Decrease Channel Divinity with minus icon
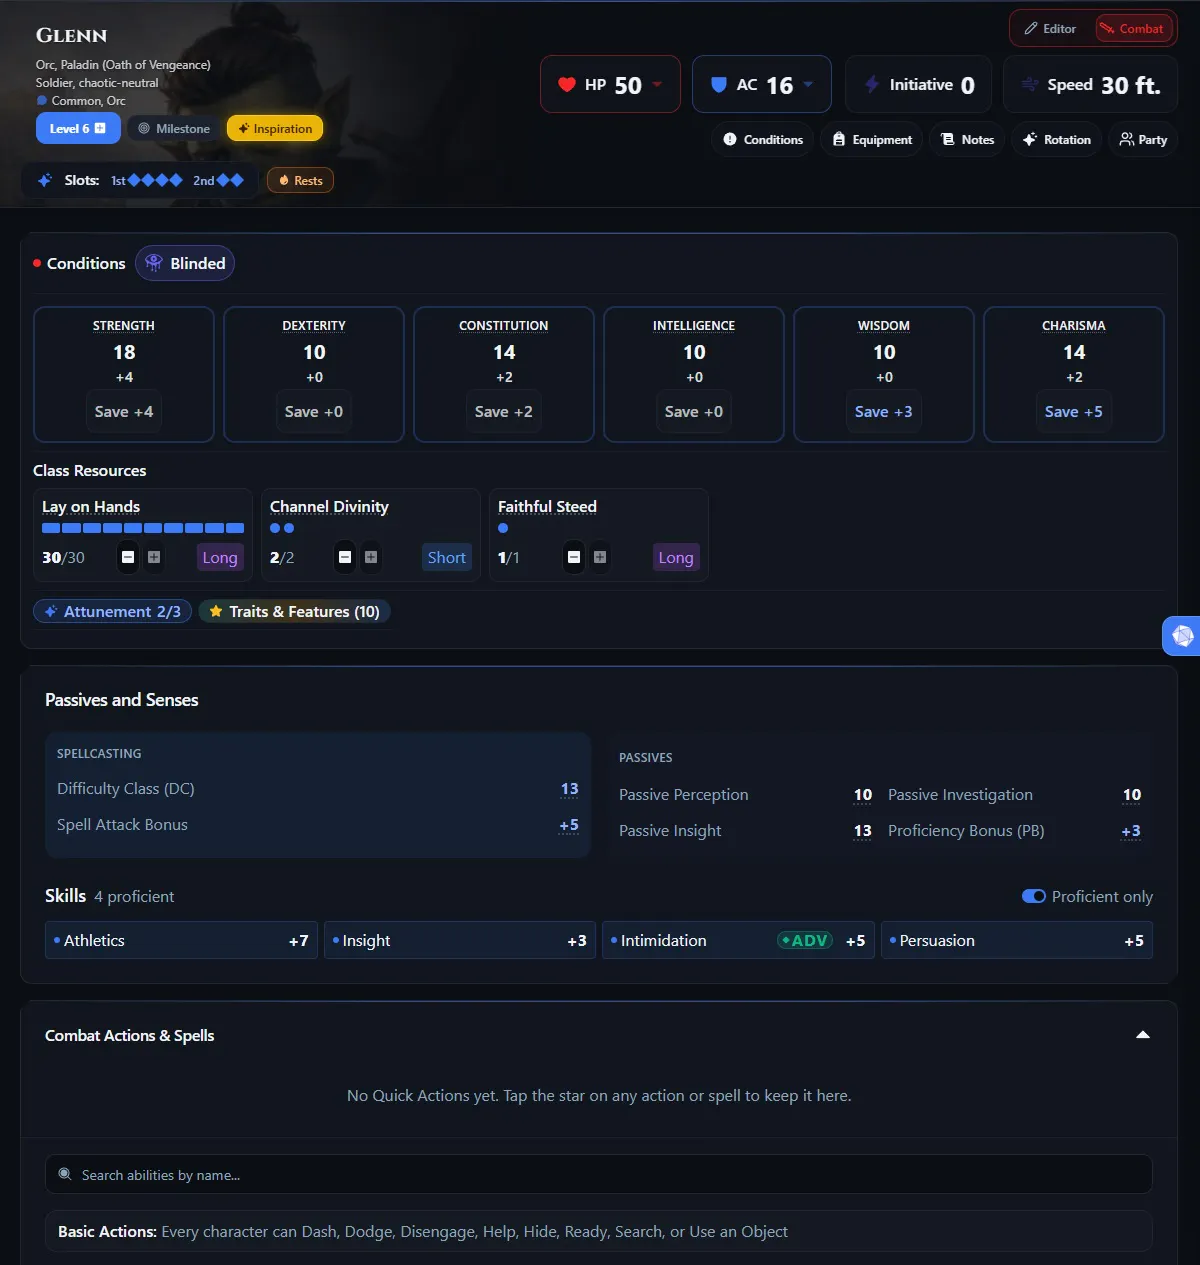1200x1265 pixels. coord(345,557)
